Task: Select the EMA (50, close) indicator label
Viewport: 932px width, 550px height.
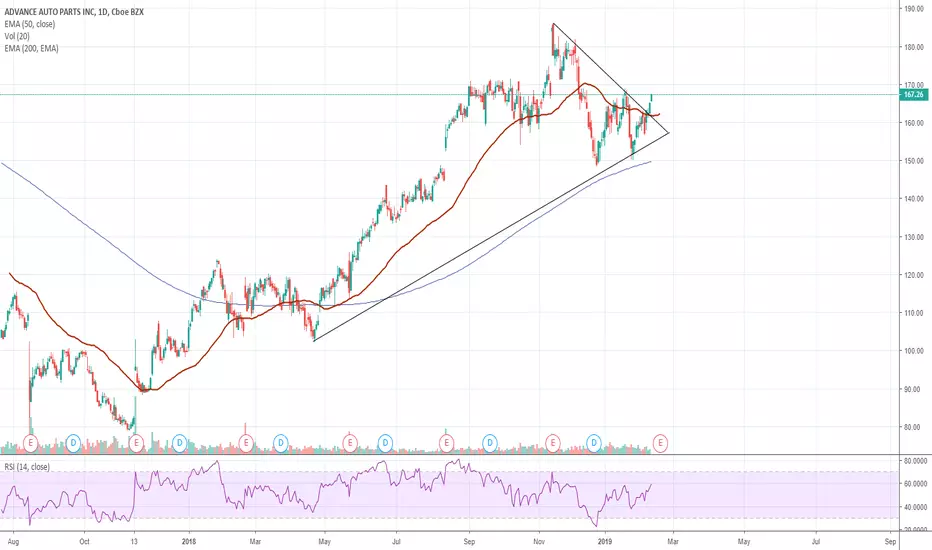Action: point(30,24)
